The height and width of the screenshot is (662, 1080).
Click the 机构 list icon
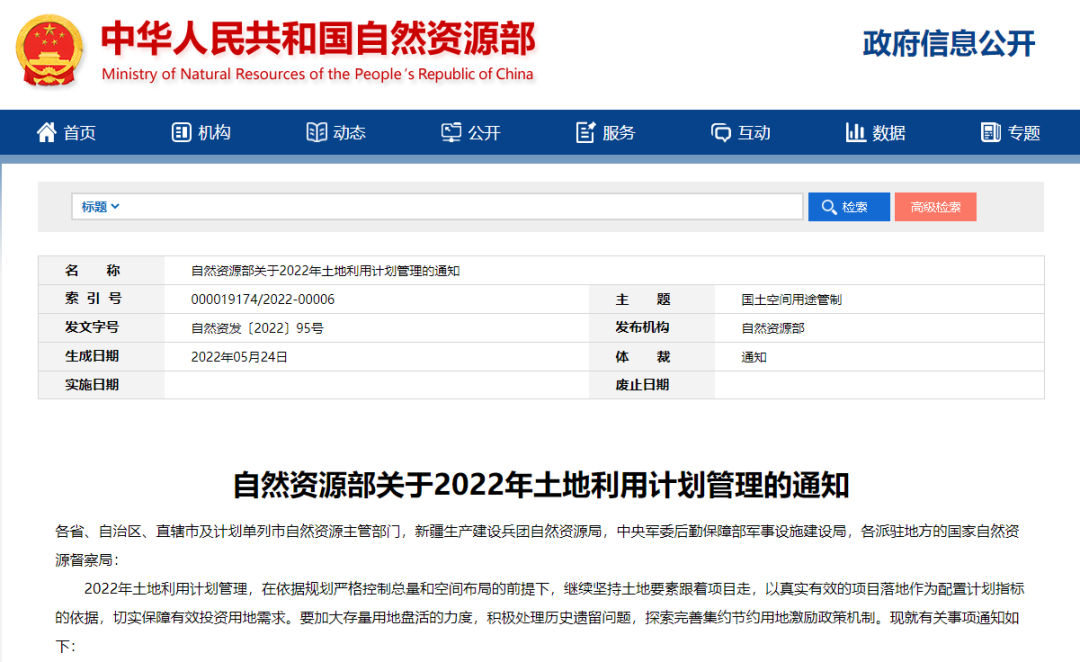pos(181,132)
